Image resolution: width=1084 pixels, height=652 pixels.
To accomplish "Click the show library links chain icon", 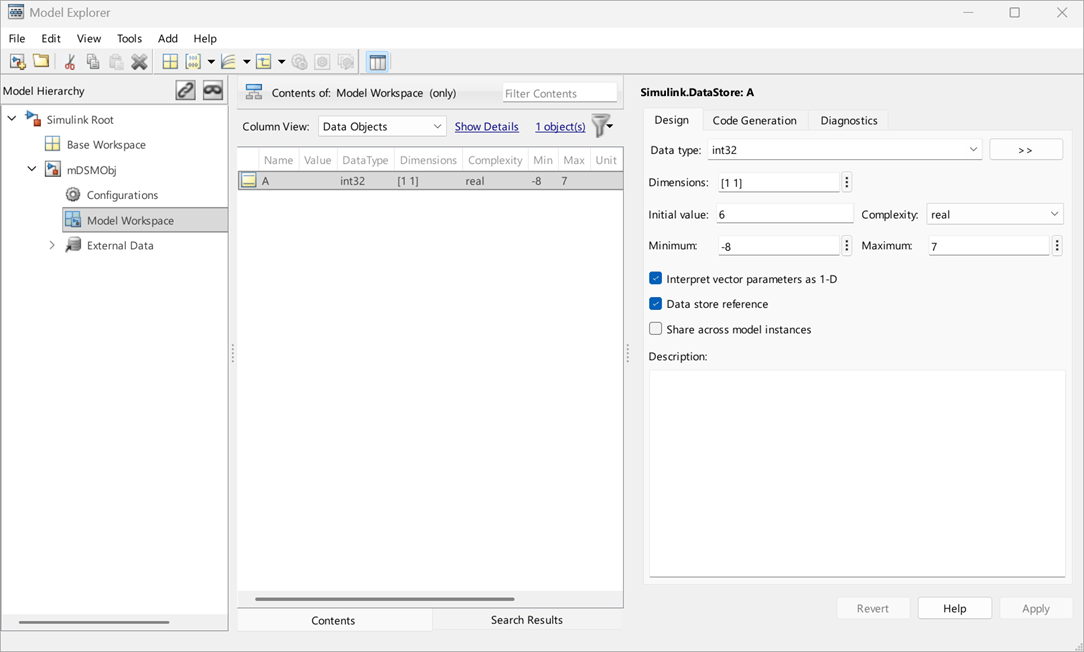I will pyautogui.click(x=185, y=91).
